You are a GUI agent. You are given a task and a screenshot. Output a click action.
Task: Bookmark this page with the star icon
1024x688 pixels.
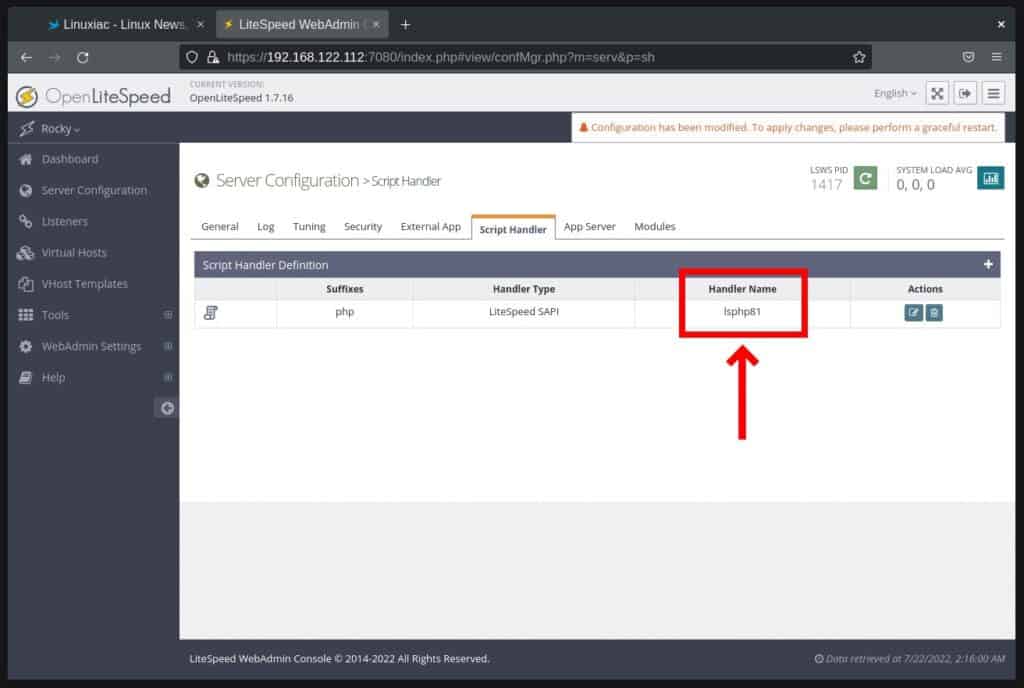859,57
